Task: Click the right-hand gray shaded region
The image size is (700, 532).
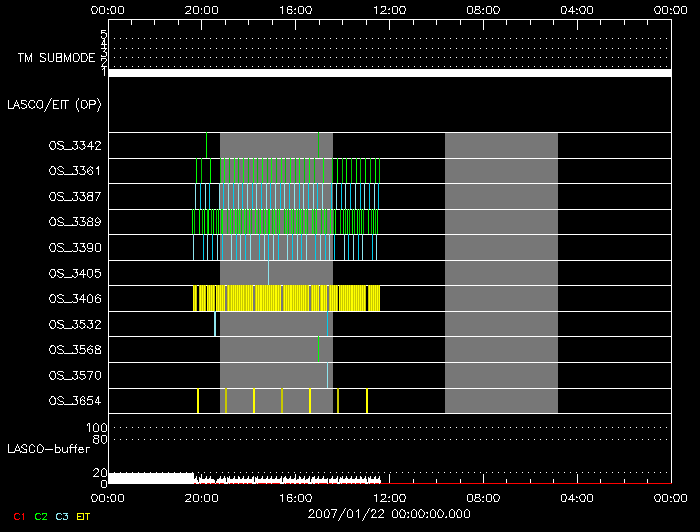Action: (x=501, y=272)
